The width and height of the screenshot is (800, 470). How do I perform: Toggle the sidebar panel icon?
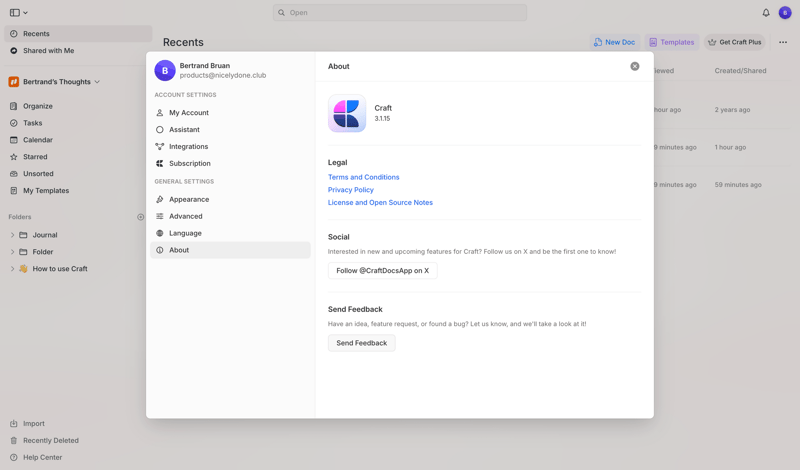click(15, 13)
